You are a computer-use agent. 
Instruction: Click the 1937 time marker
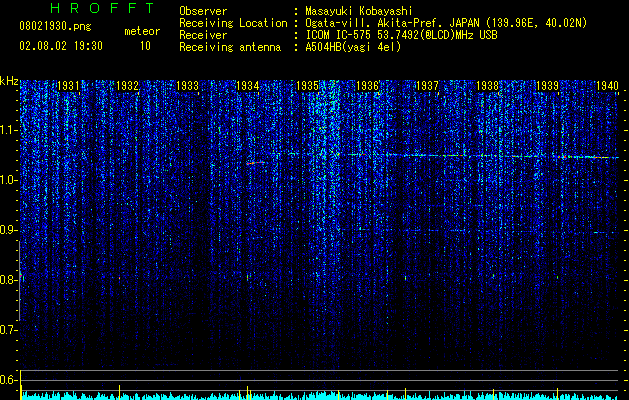pyautogui.click(x=428, y=85)
